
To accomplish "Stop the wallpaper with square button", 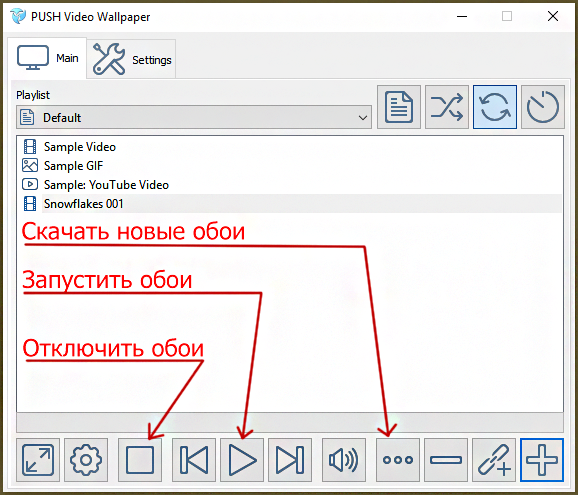I will (140, 460).
